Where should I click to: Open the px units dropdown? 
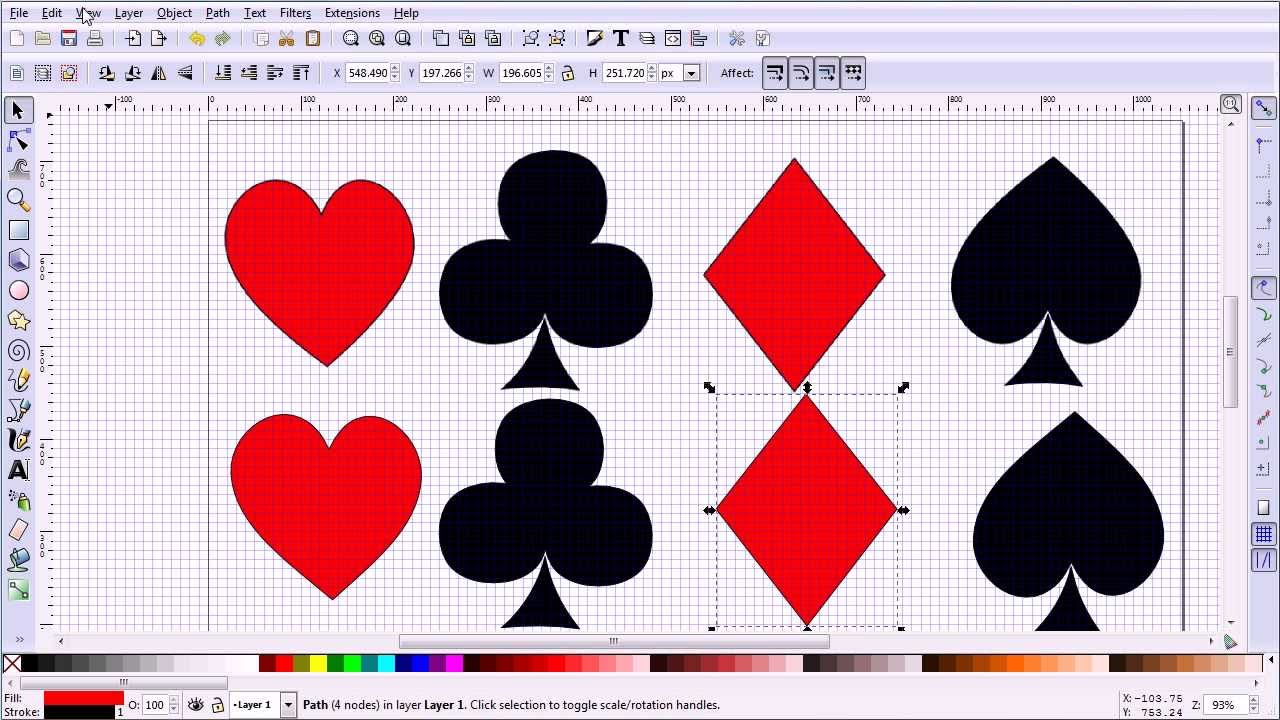[691, 73]
